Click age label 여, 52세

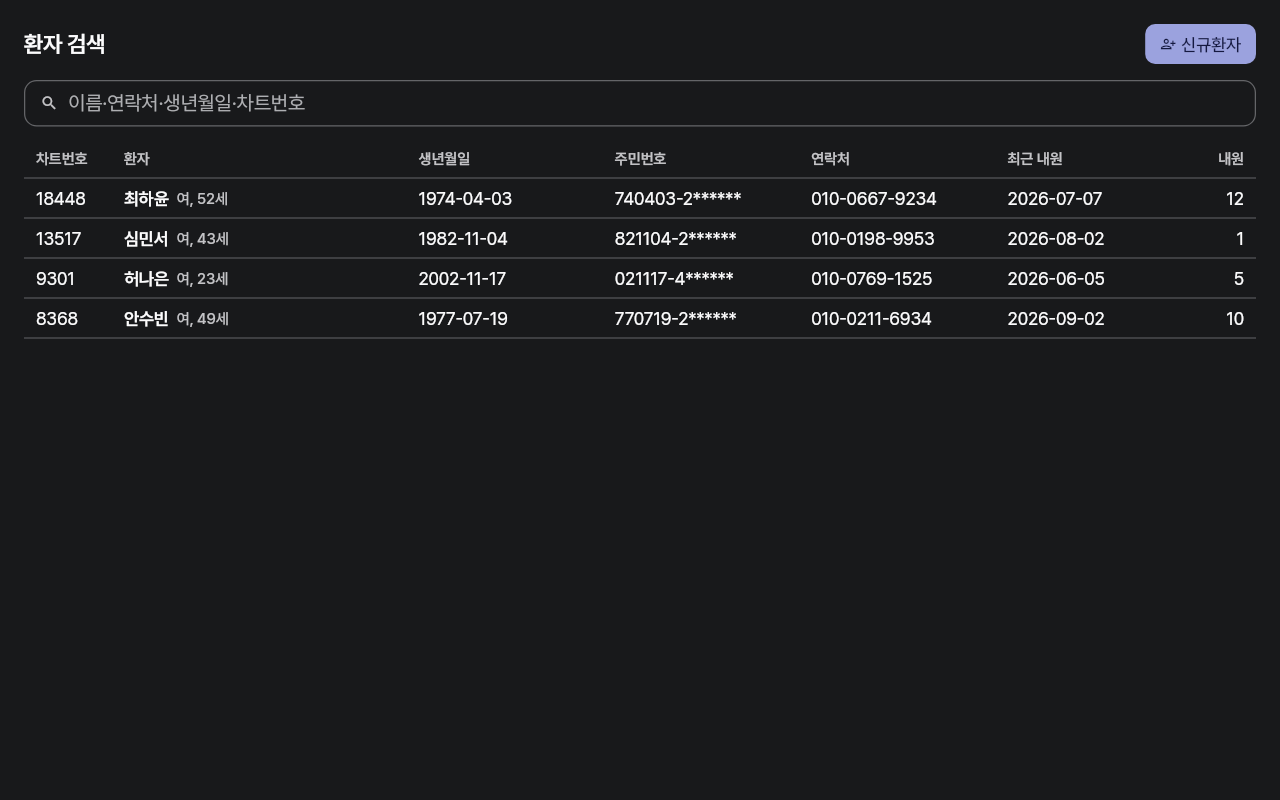pyautogui.click(x=202, y=199)
